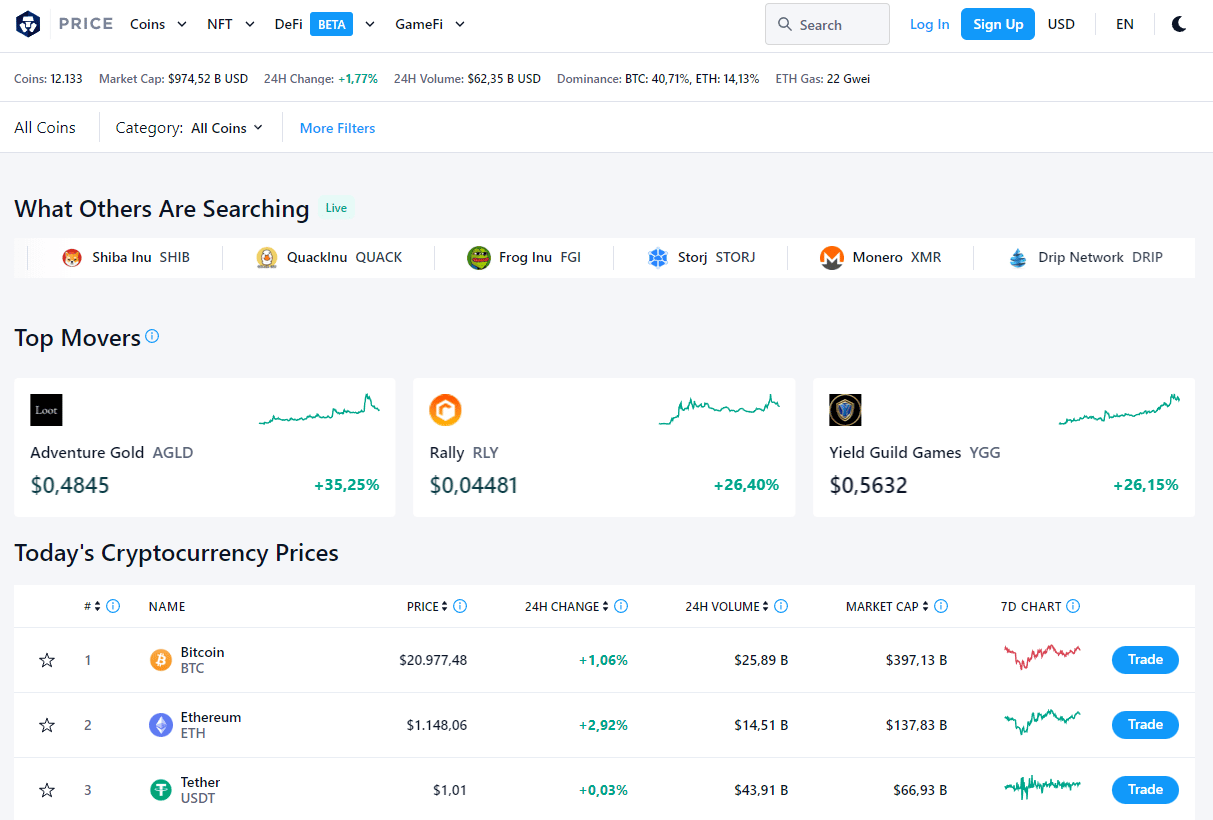
Task: Open the QuackInu coin icon
Action: [267, 258]
